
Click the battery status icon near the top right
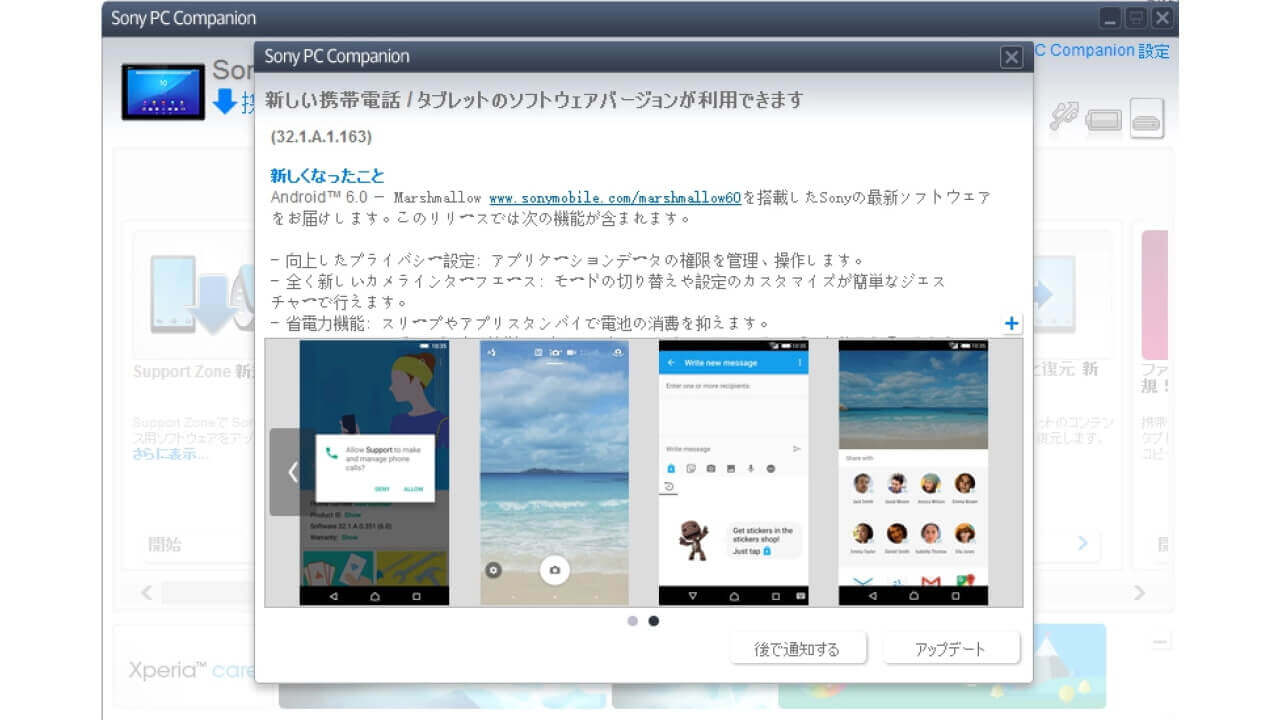click(x=1103, y=120)
